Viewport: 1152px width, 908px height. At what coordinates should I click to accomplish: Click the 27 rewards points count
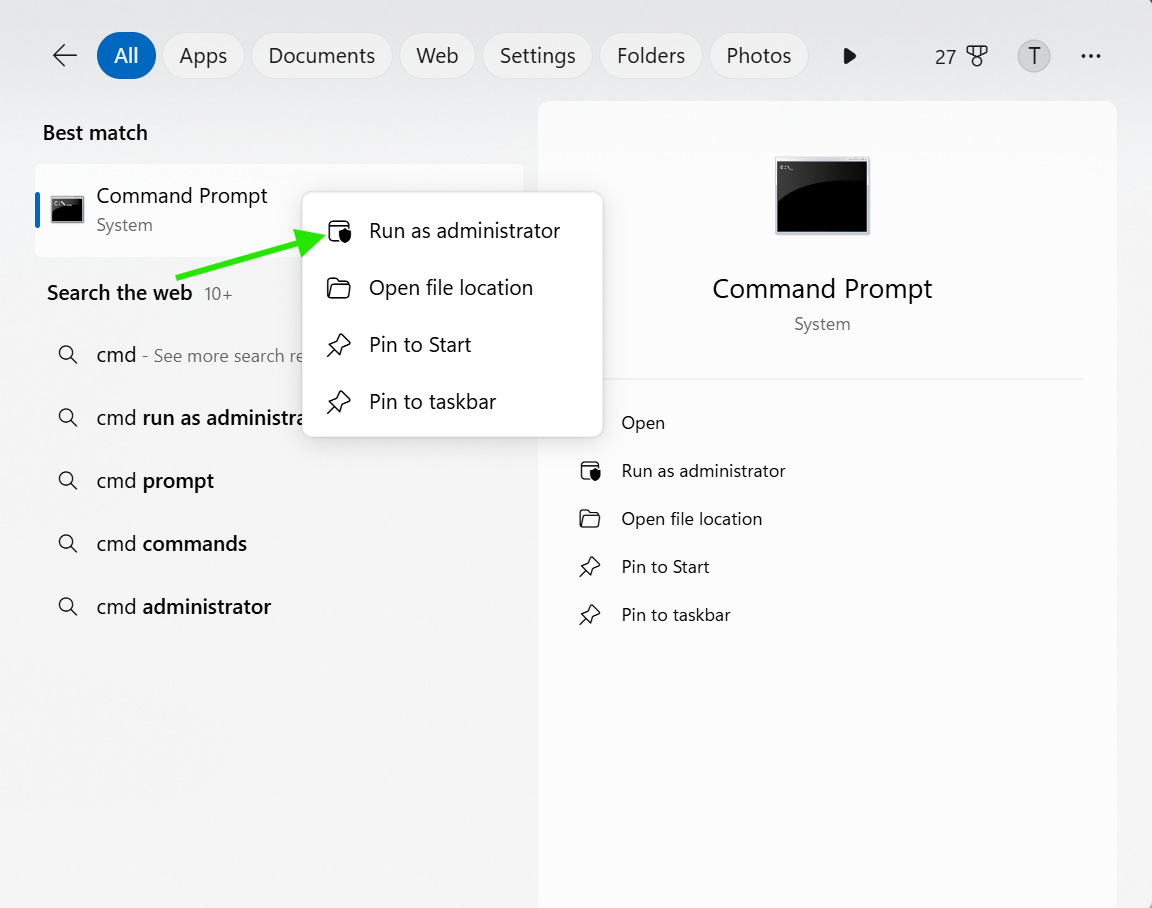coord(945,57)
